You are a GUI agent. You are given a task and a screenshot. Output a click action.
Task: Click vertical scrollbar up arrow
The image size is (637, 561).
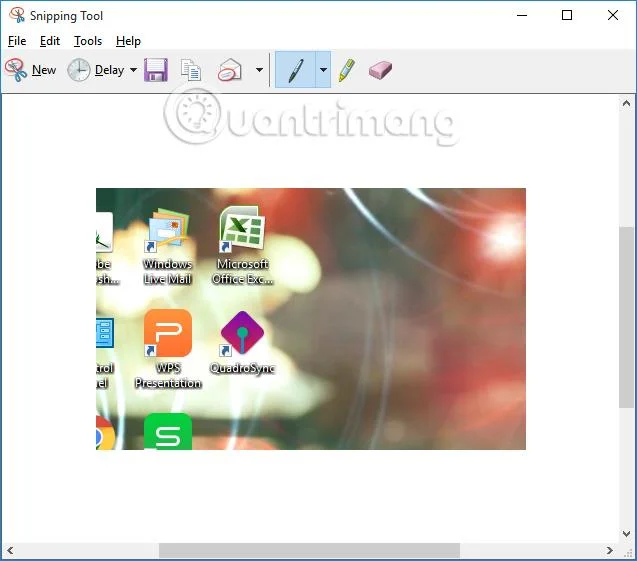[626, 104]
